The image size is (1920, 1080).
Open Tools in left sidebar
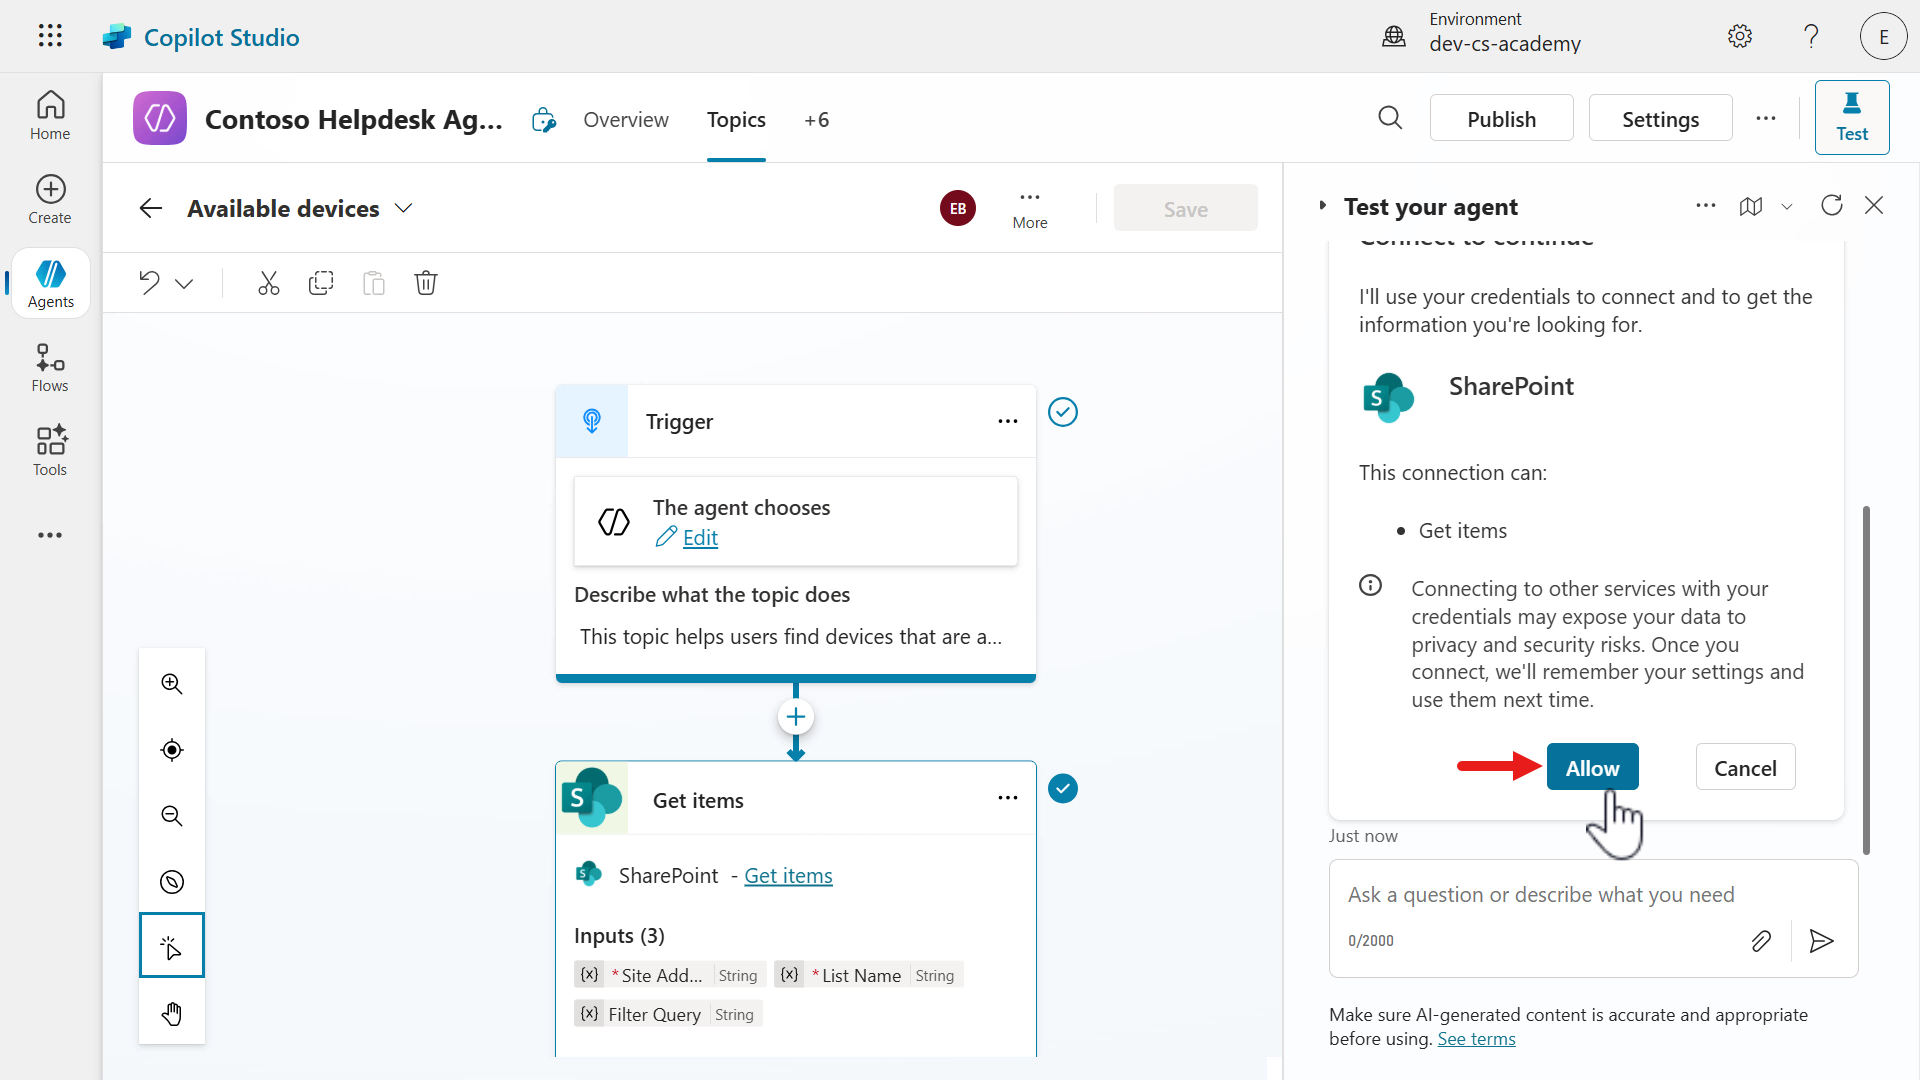[50, 451]
